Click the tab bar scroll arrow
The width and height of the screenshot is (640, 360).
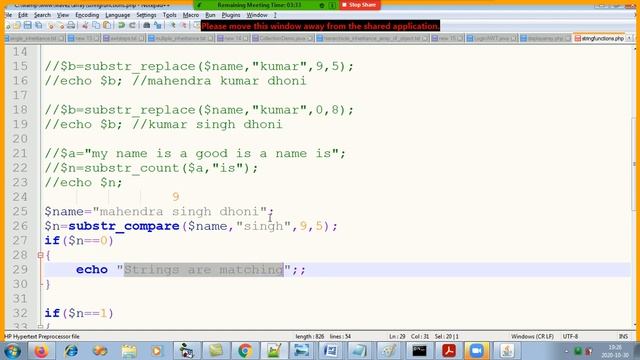[629, 38]
